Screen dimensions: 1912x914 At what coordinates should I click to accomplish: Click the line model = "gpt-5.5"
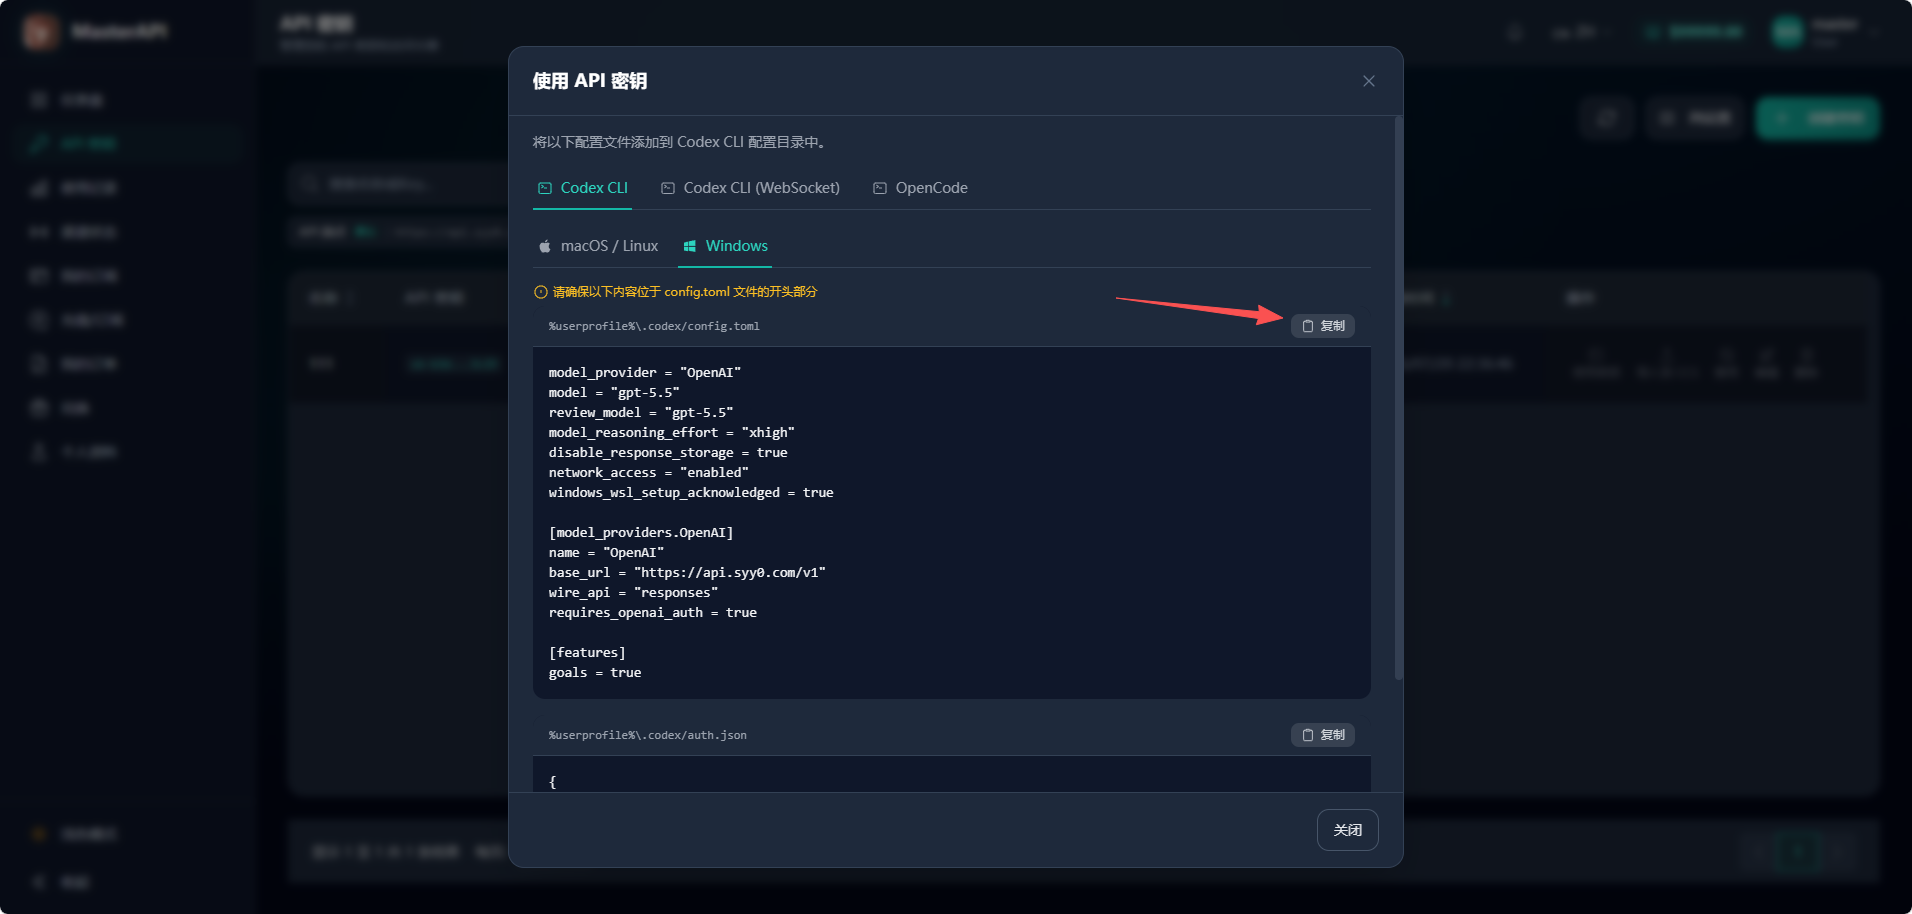tap(614, 392)
